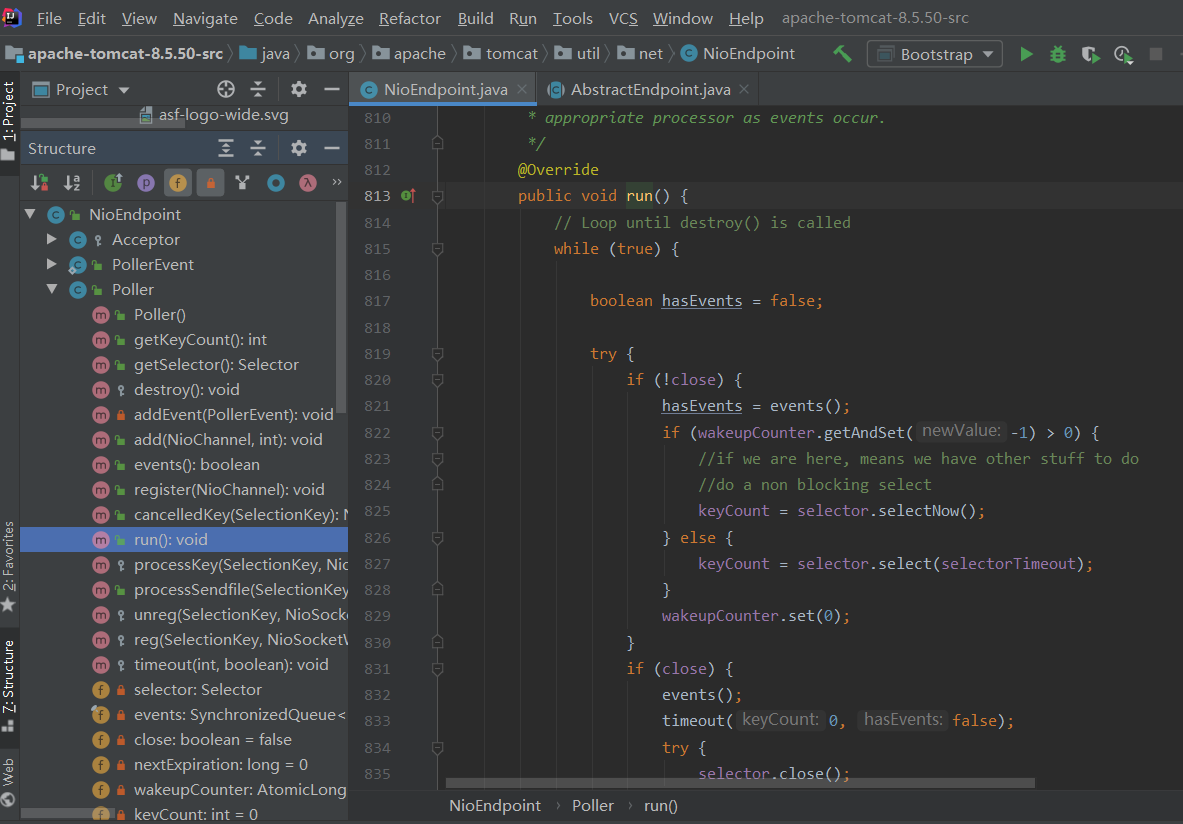The height and width of the screenshot is (824, 1183).
Task: Expand the Acceptor class node
Action: [x=51, y=239]
